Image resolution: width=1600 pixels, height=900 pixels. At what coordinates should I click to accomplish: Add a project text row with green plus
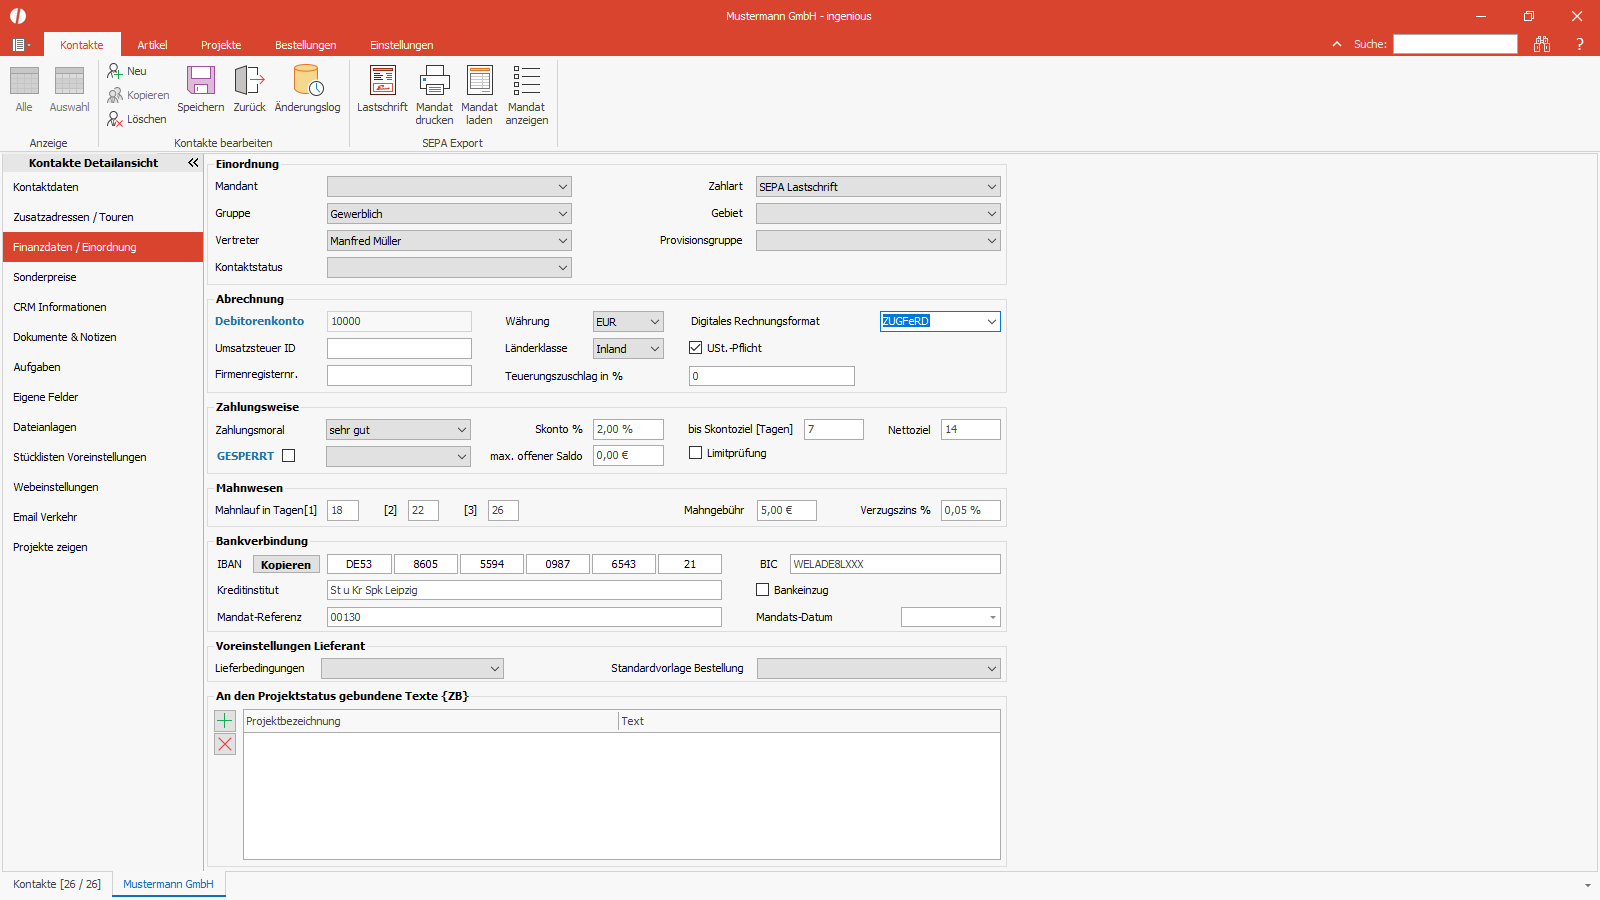(225, 720)
